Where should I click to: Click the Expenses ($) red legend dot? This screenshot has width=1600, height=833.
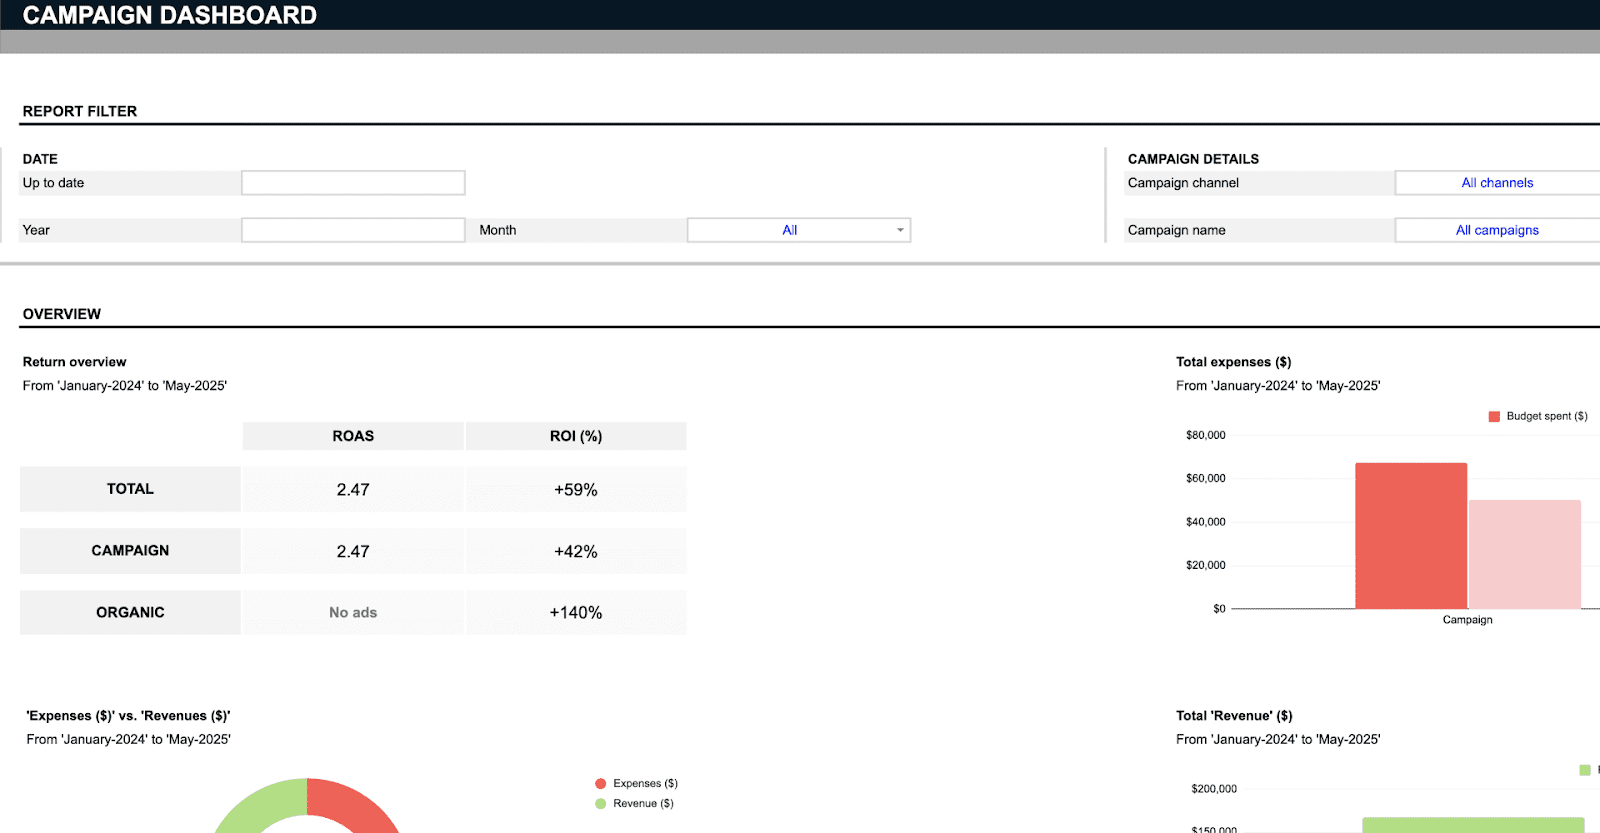point(600,784)
